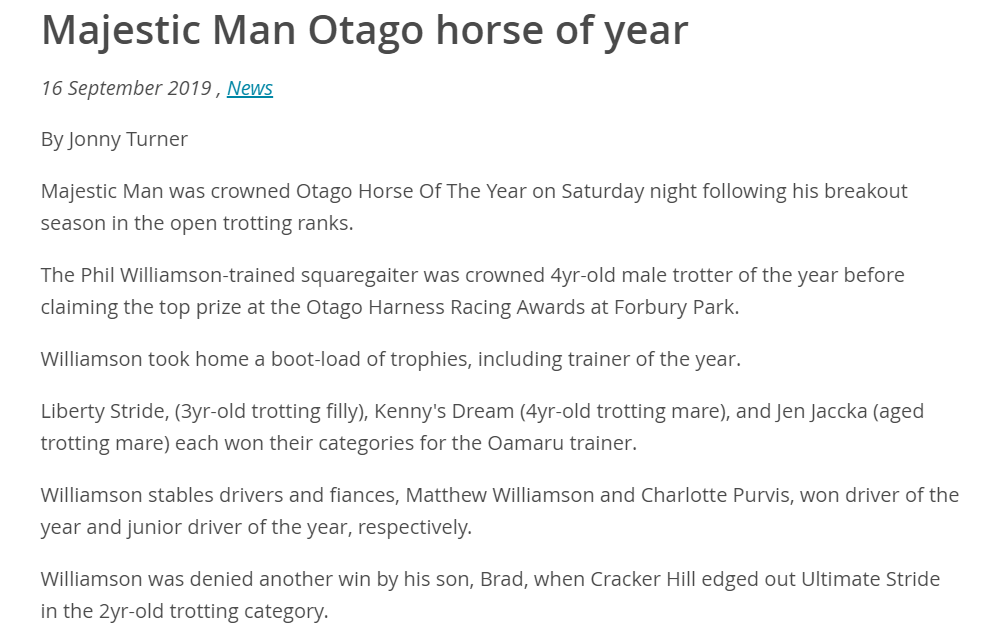This screenshot has height=641, width=984.
Task: Click the 16 September 2019 publish date
Action: [126, 88]
